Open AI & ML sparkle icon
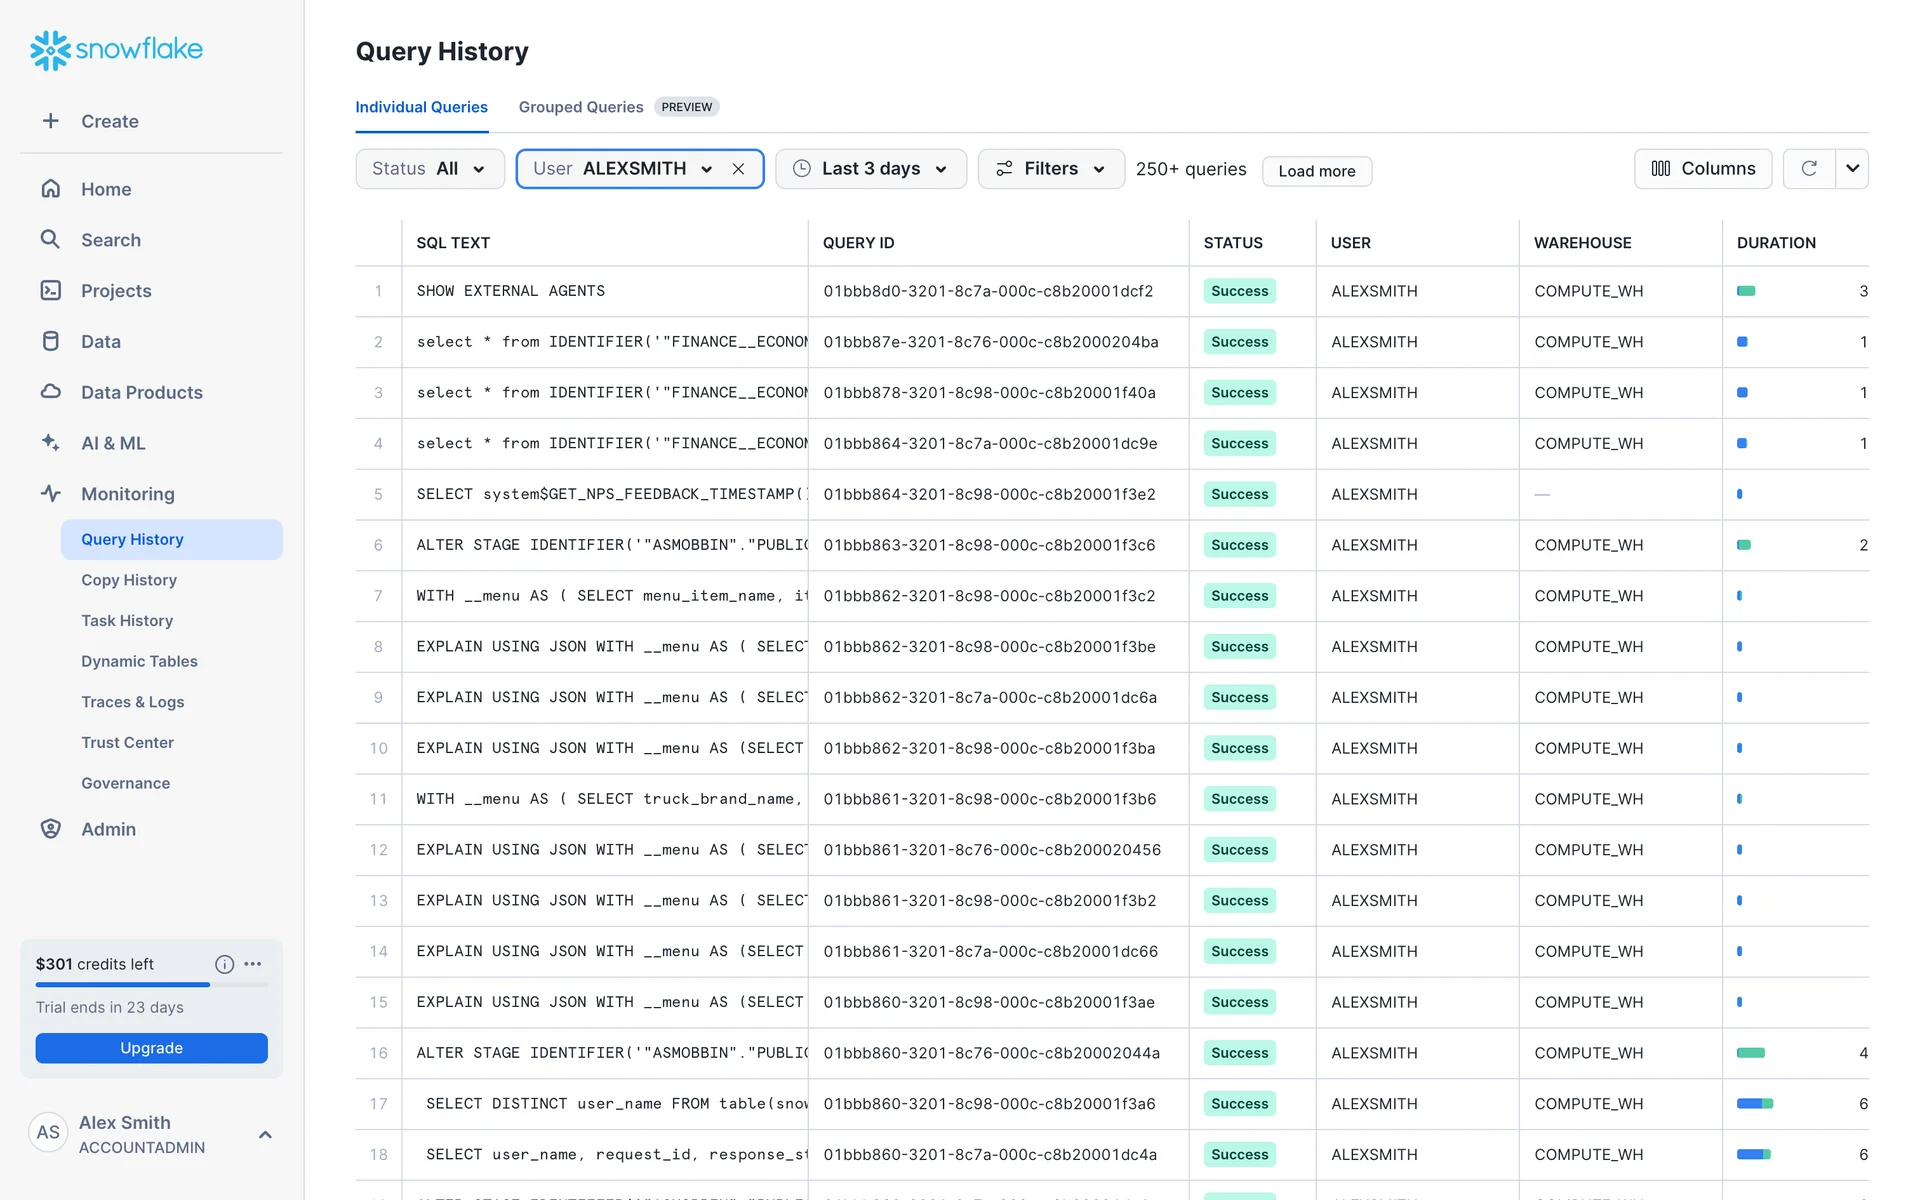Viewport: 1920px width, 1200px height. tap(50, 442)
